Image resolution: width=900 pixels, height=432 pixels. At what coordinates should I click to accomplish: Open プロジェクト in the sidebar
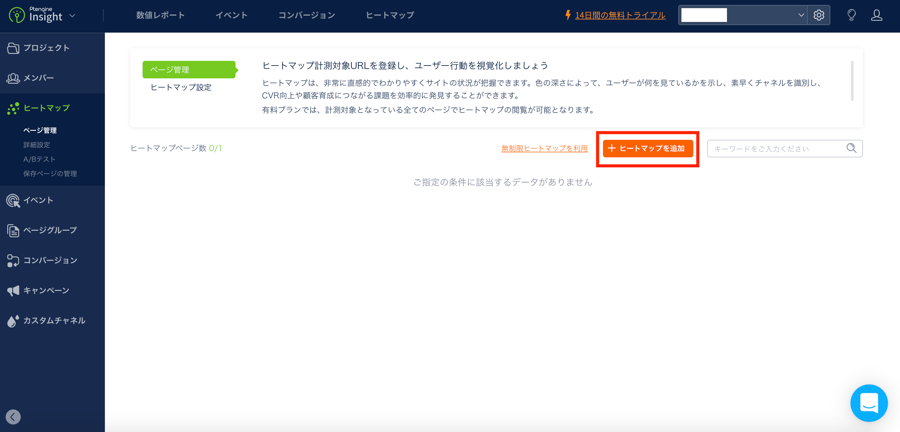(x=45, y=48)
